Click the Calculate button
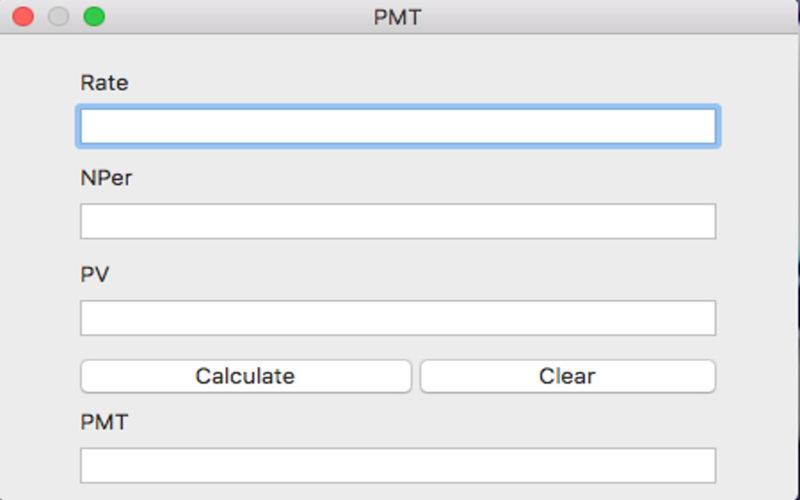The image size is (800, 500). 245,377
